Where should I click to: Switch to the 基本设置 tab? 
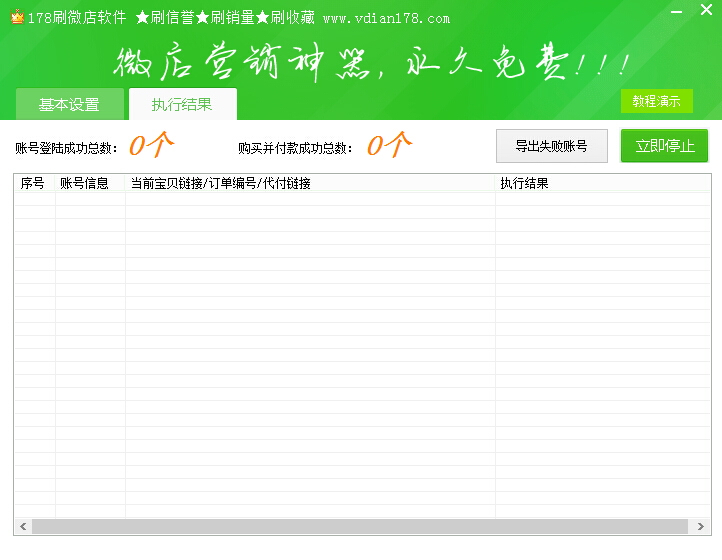click(70, 105)
